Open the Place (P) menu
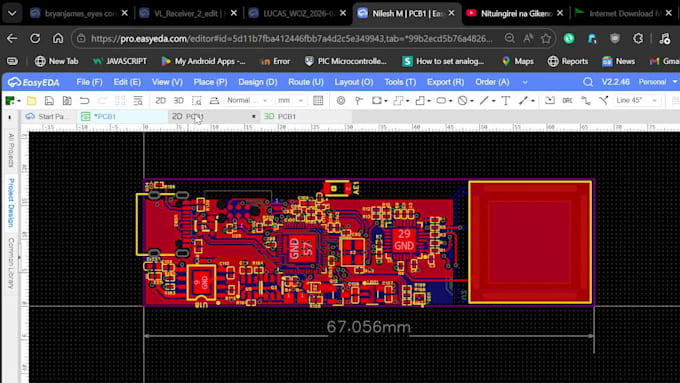 pyautogui.click(x=210, y=82)
